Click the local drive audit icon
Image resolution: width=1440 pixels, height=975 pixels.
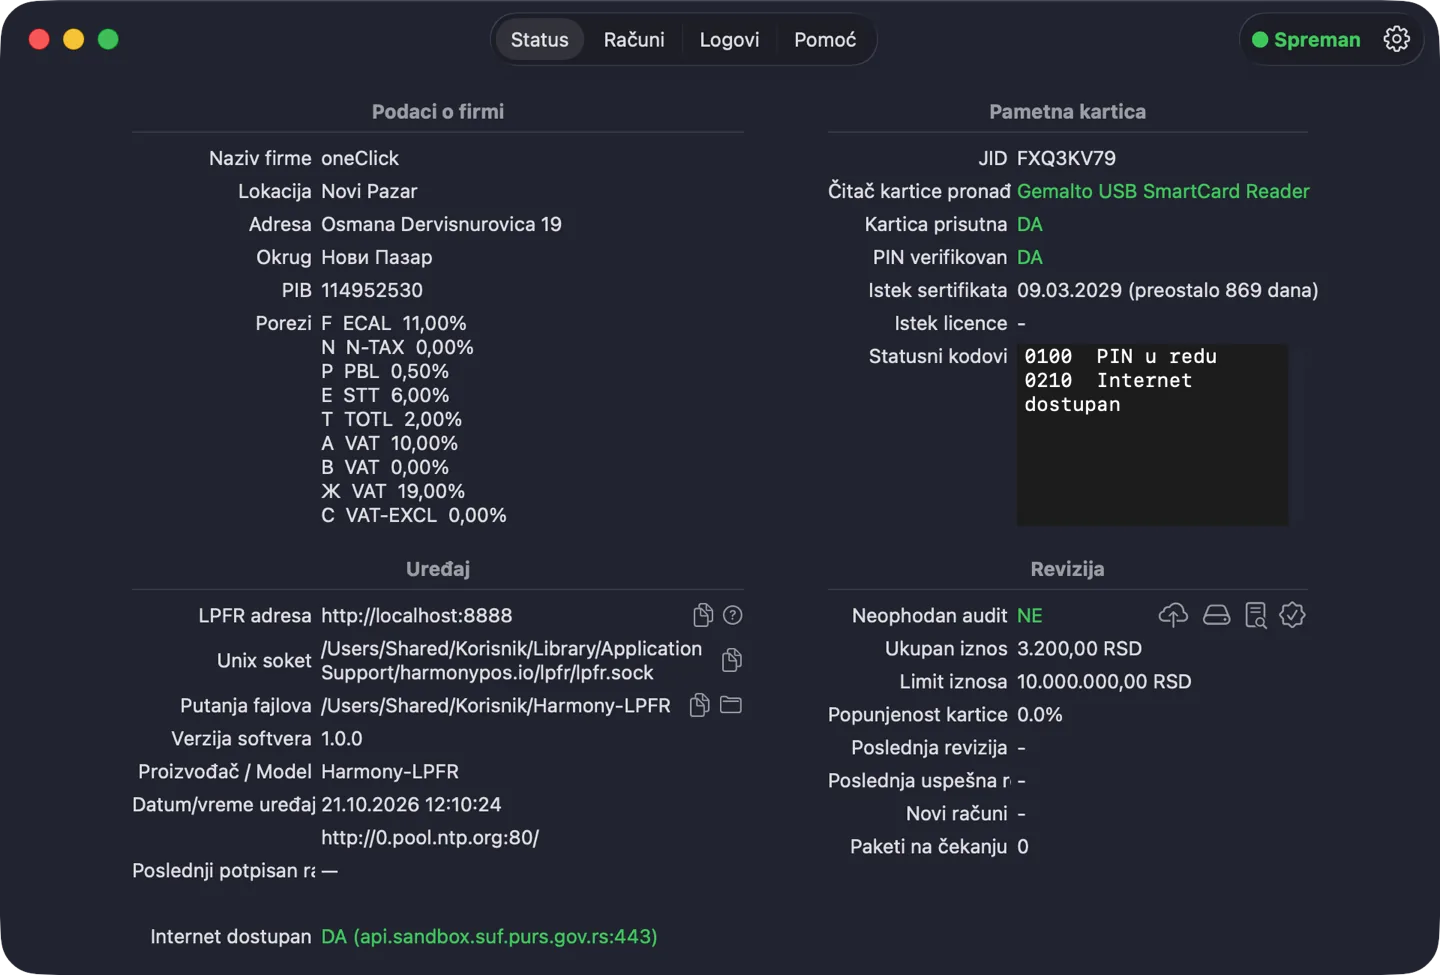[x=1216, y=615]
